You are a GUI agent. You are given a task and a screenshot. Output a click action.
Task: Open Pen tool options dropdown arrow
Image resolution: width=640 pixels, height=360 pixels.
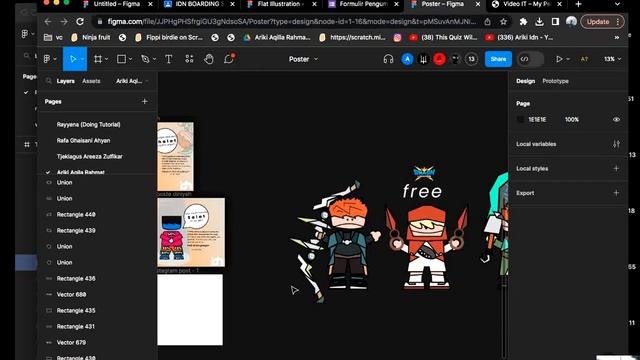(x=154, y=60)
